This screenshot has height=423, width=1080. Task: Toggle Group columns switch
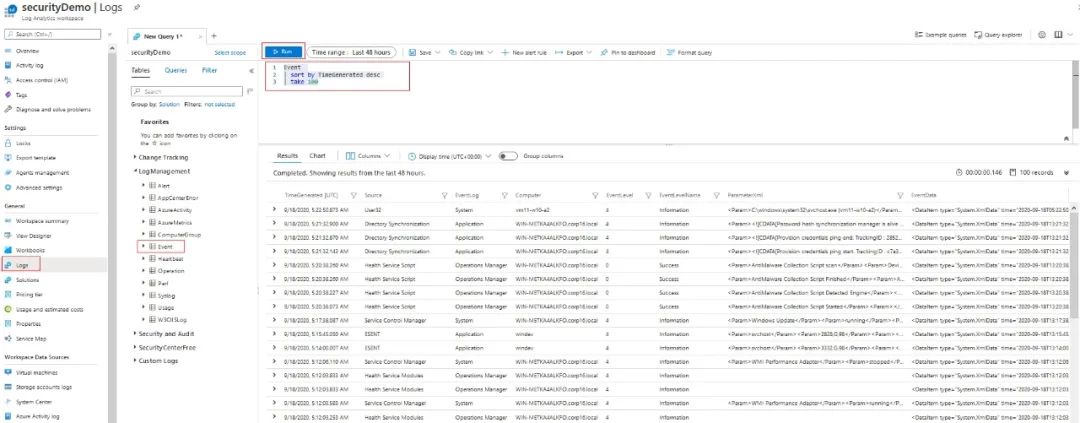508,156
